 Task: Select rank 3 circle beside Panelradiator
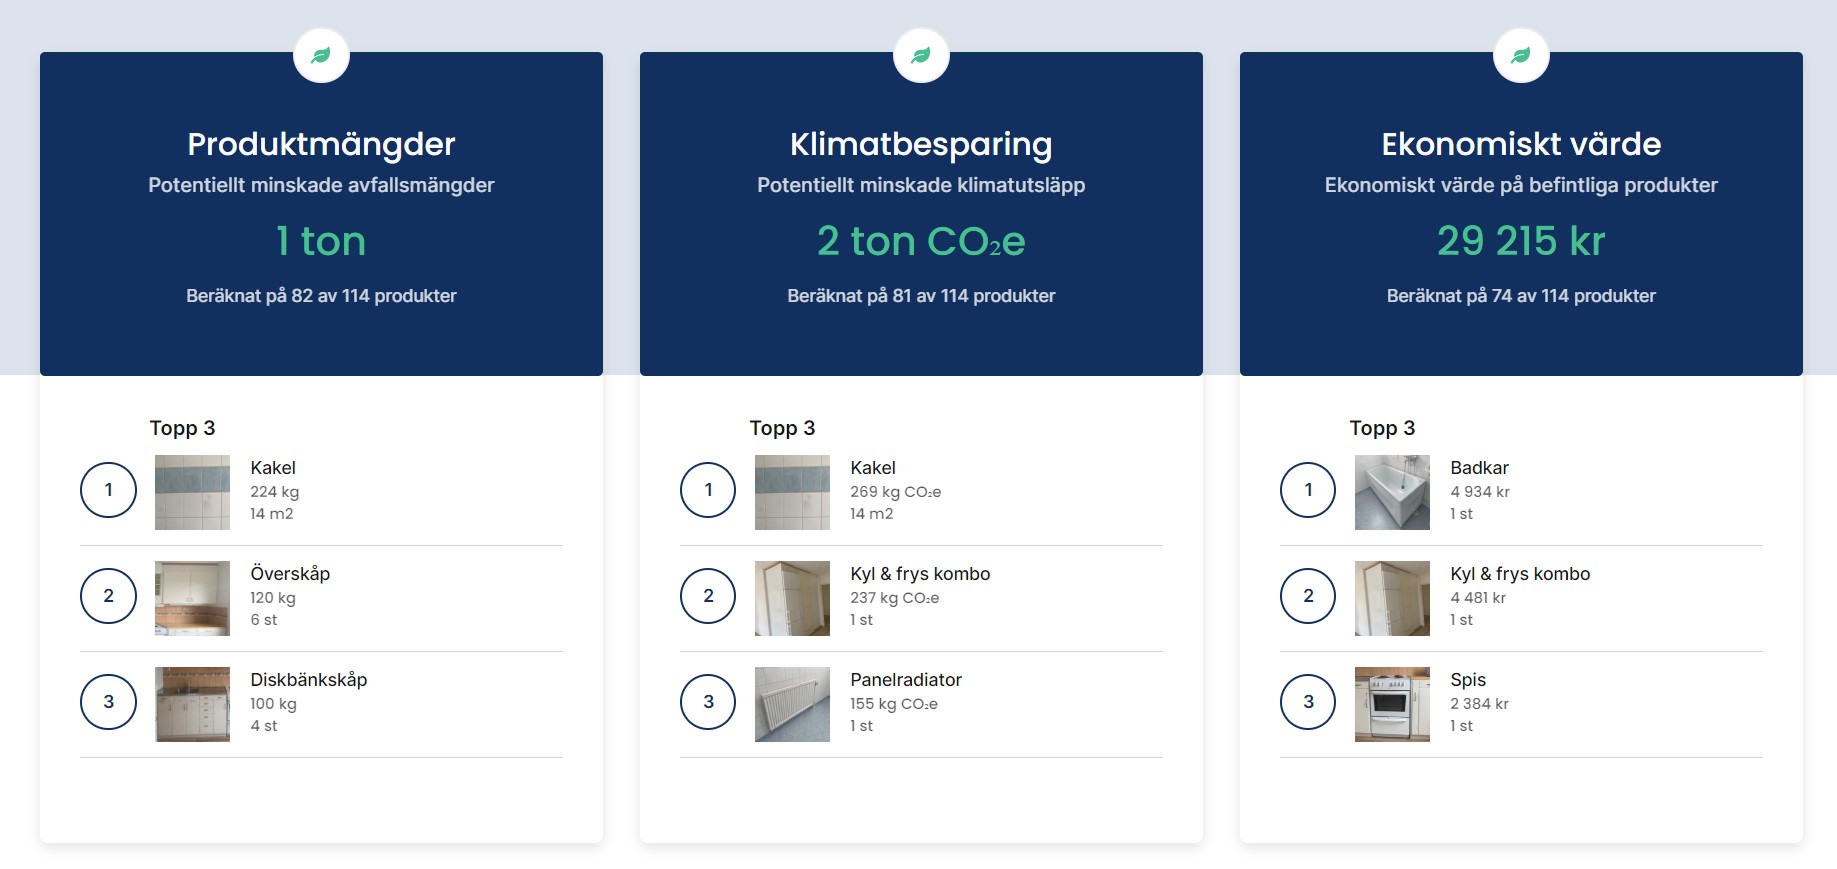(x=708, y=702)
